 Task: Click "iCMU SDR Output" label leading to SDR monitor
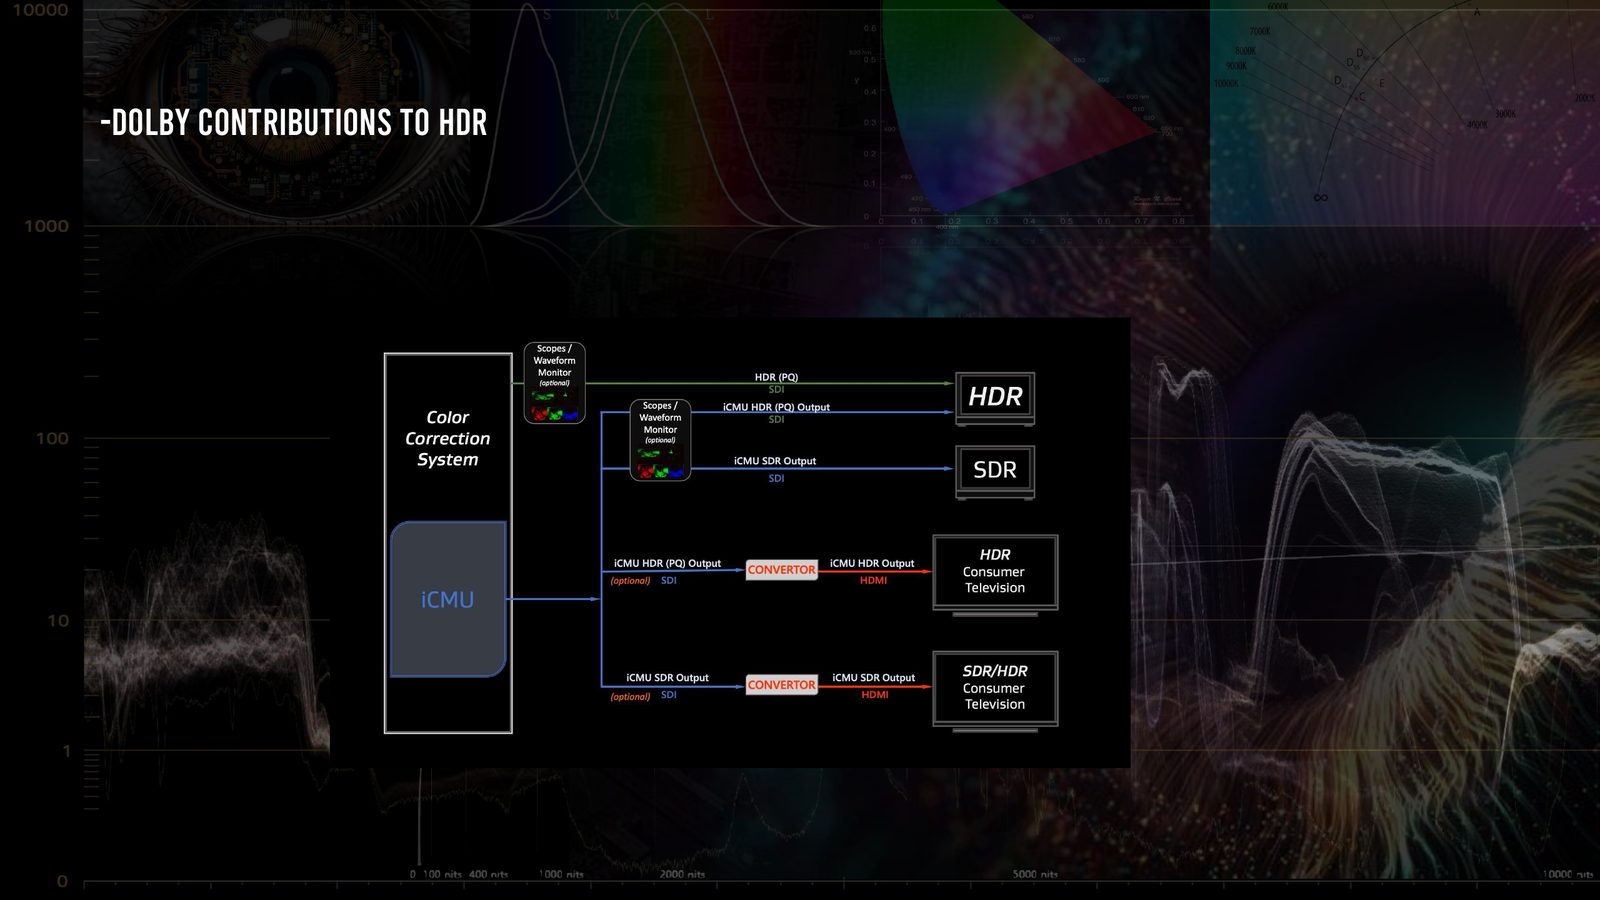tap(775, 461)
